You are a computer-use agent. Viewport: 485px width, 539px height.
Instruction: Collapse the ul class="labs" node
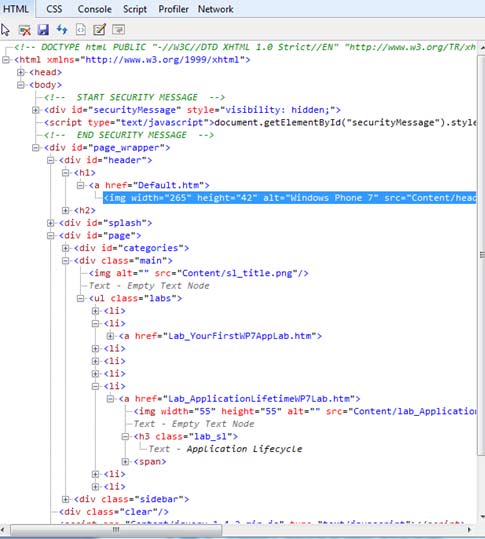[80, 298]
